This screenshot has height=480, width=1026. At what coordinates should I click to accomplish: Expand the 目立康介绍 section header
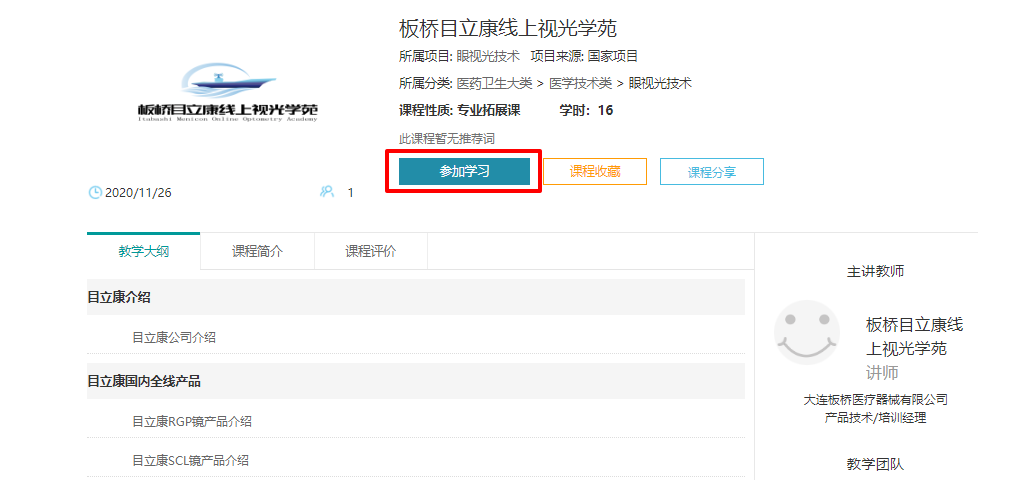119,297
